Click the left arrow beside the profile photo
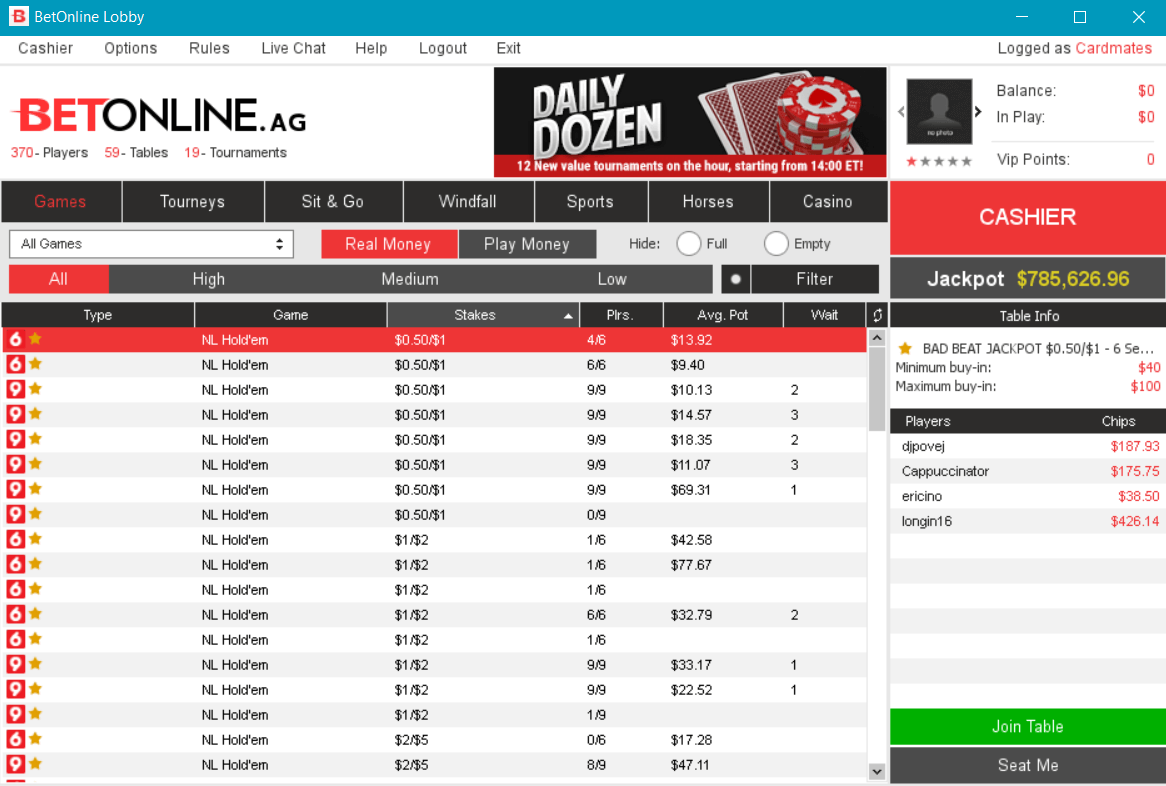The height and width of the screenshot is (786, 1166). pyautogui.click(x=901, y=111)
